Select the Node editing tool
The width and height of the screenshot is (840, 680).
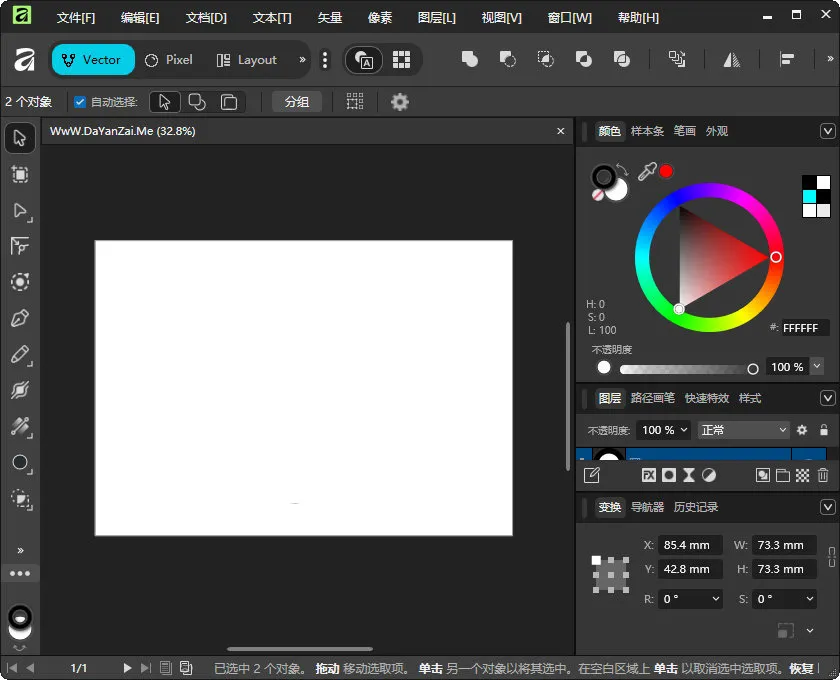click(x=20, y=211)
